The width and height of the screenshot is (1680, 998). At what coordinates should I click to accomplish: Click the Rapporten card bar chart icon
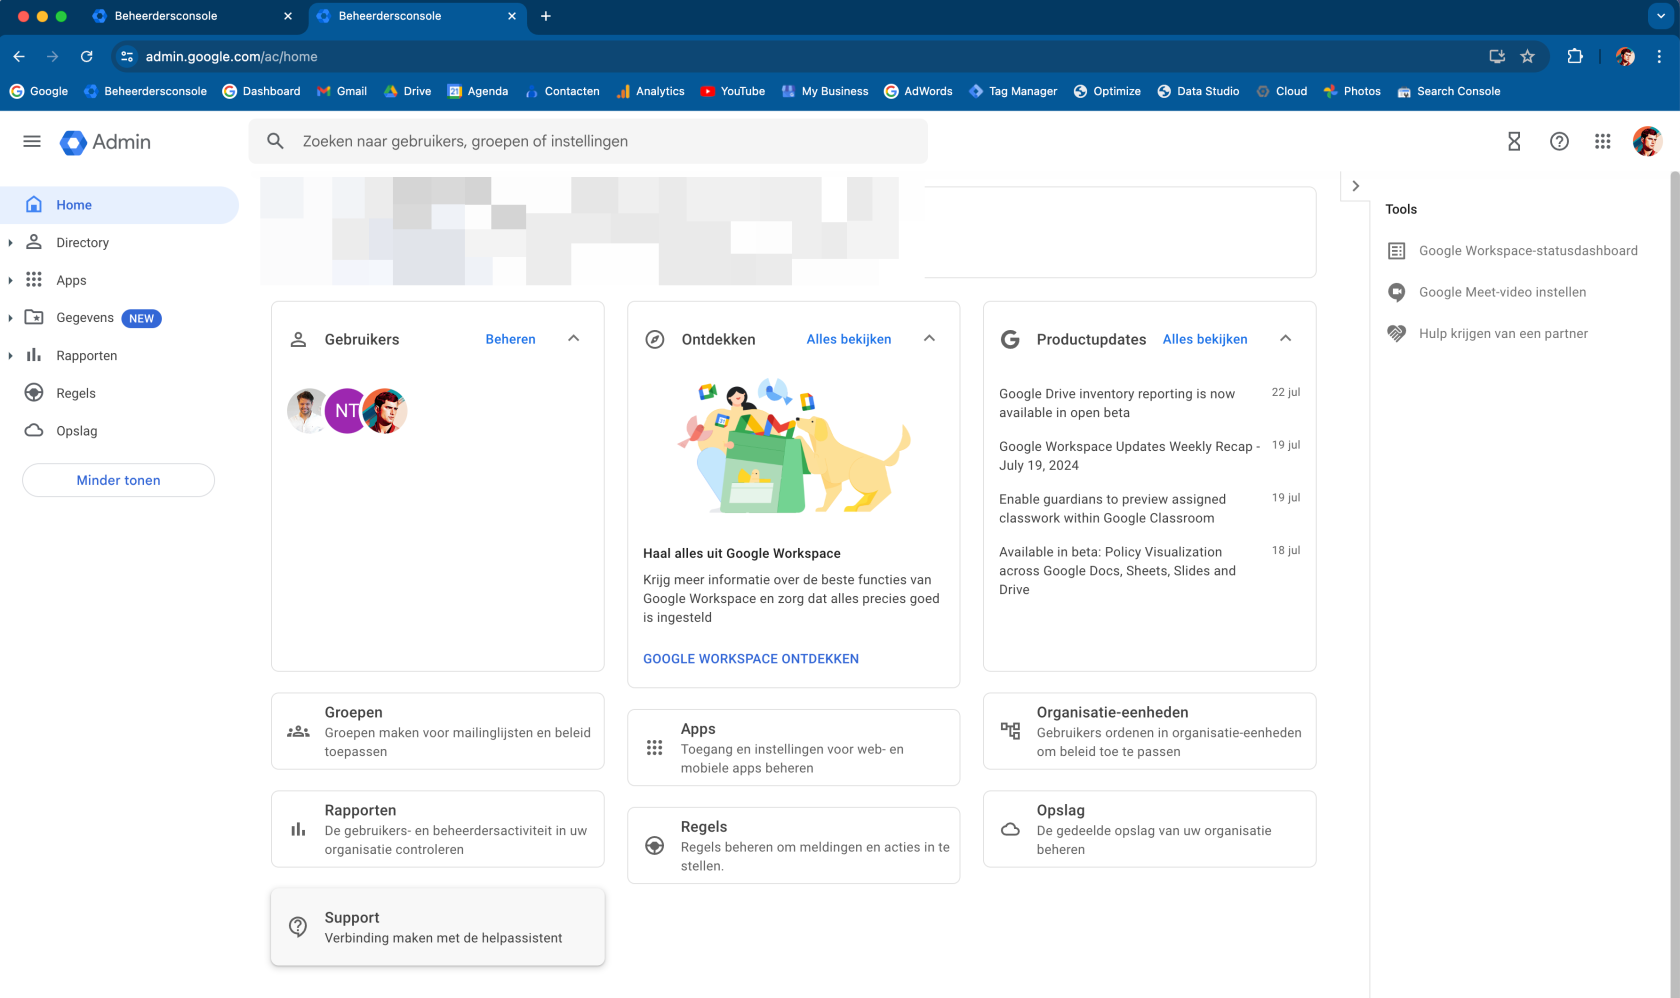coord(298,829)
